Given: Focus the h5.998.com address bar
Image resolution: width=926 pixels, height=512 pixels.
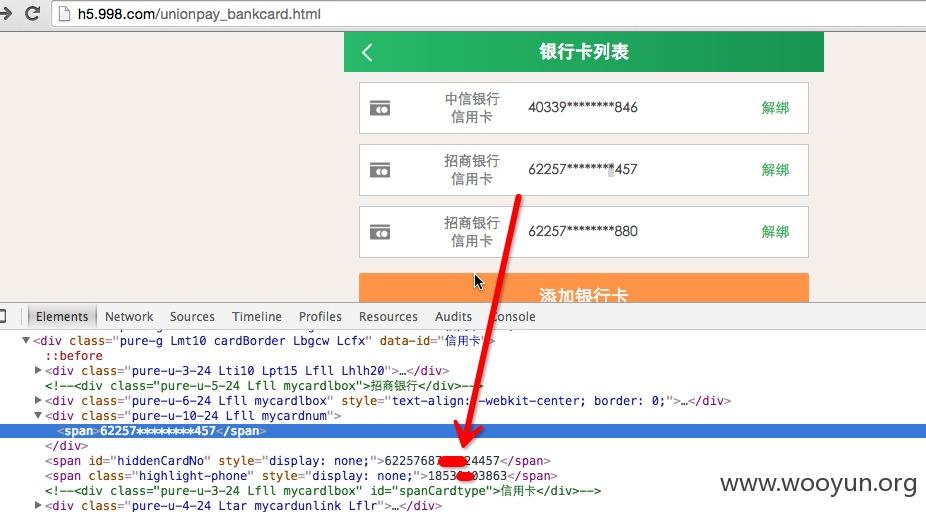Looking at the screenshot, I should pos(489,14).
